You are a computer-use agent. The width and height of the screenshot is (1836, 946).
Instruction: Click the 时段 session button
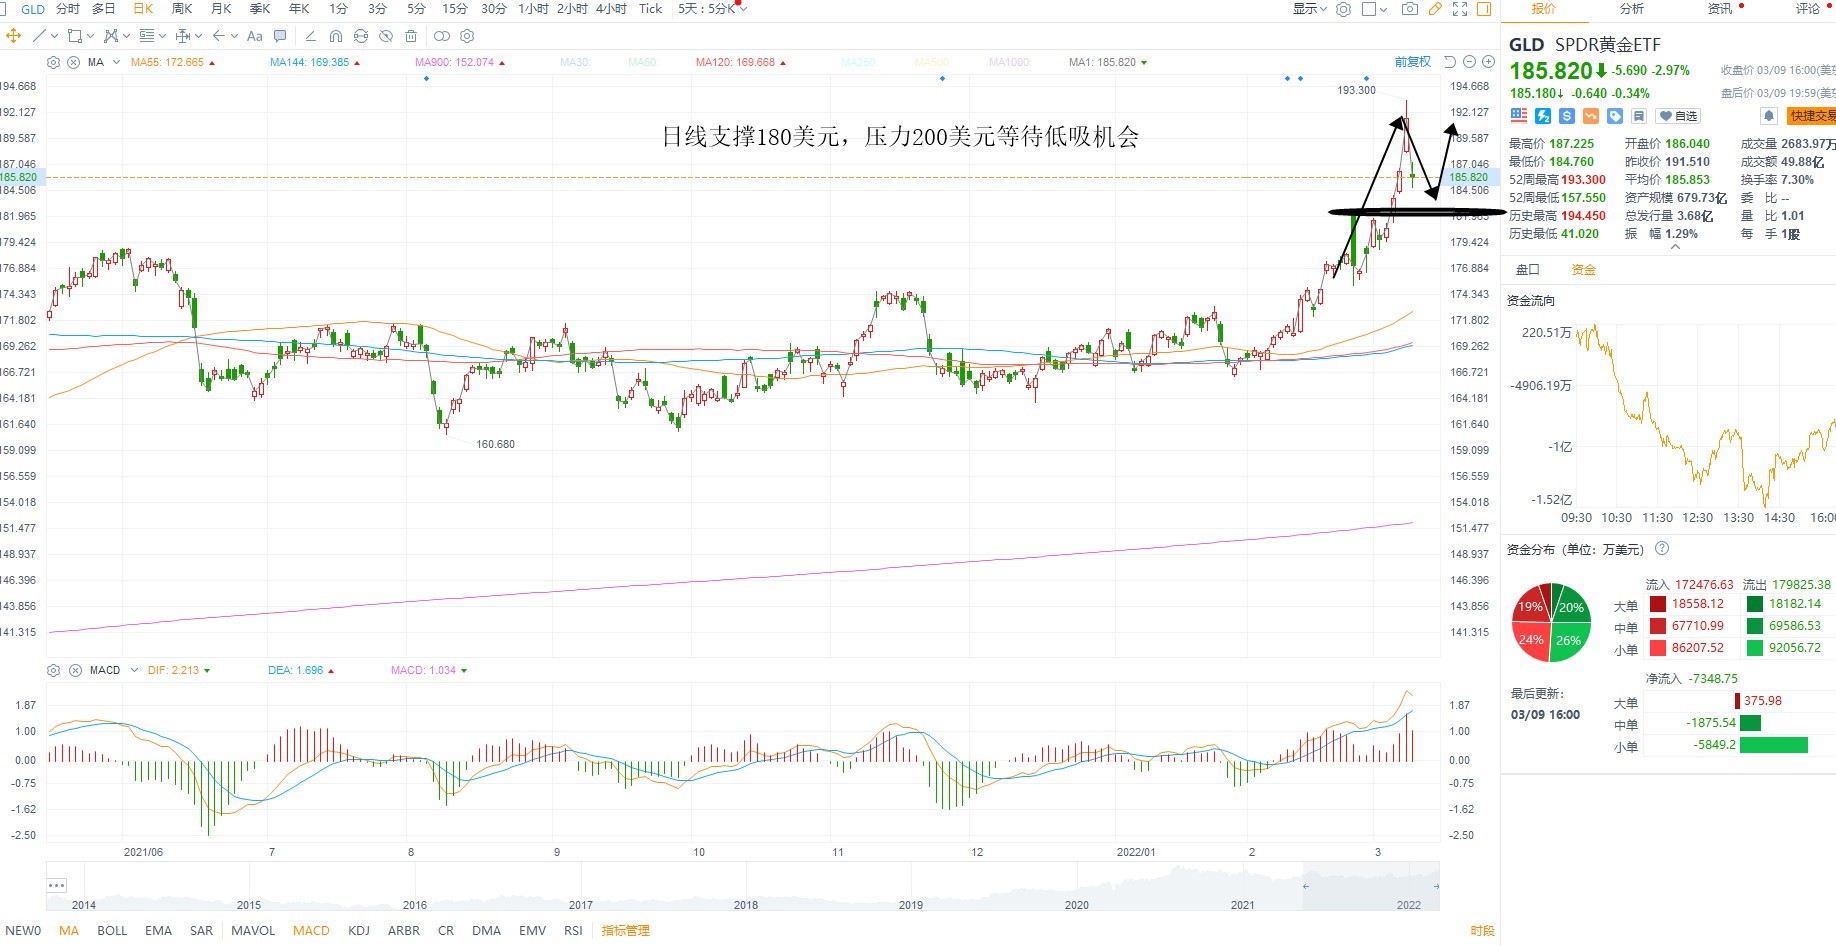click(1482, 931)
